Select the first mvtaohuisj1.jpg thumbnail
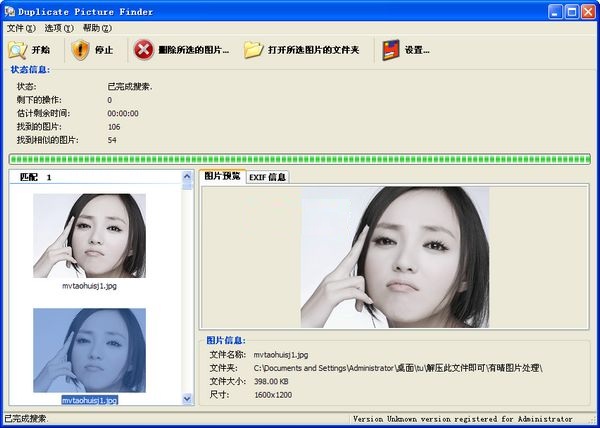The width and height of the screenshot is (600, 428). tap(89, 235)
